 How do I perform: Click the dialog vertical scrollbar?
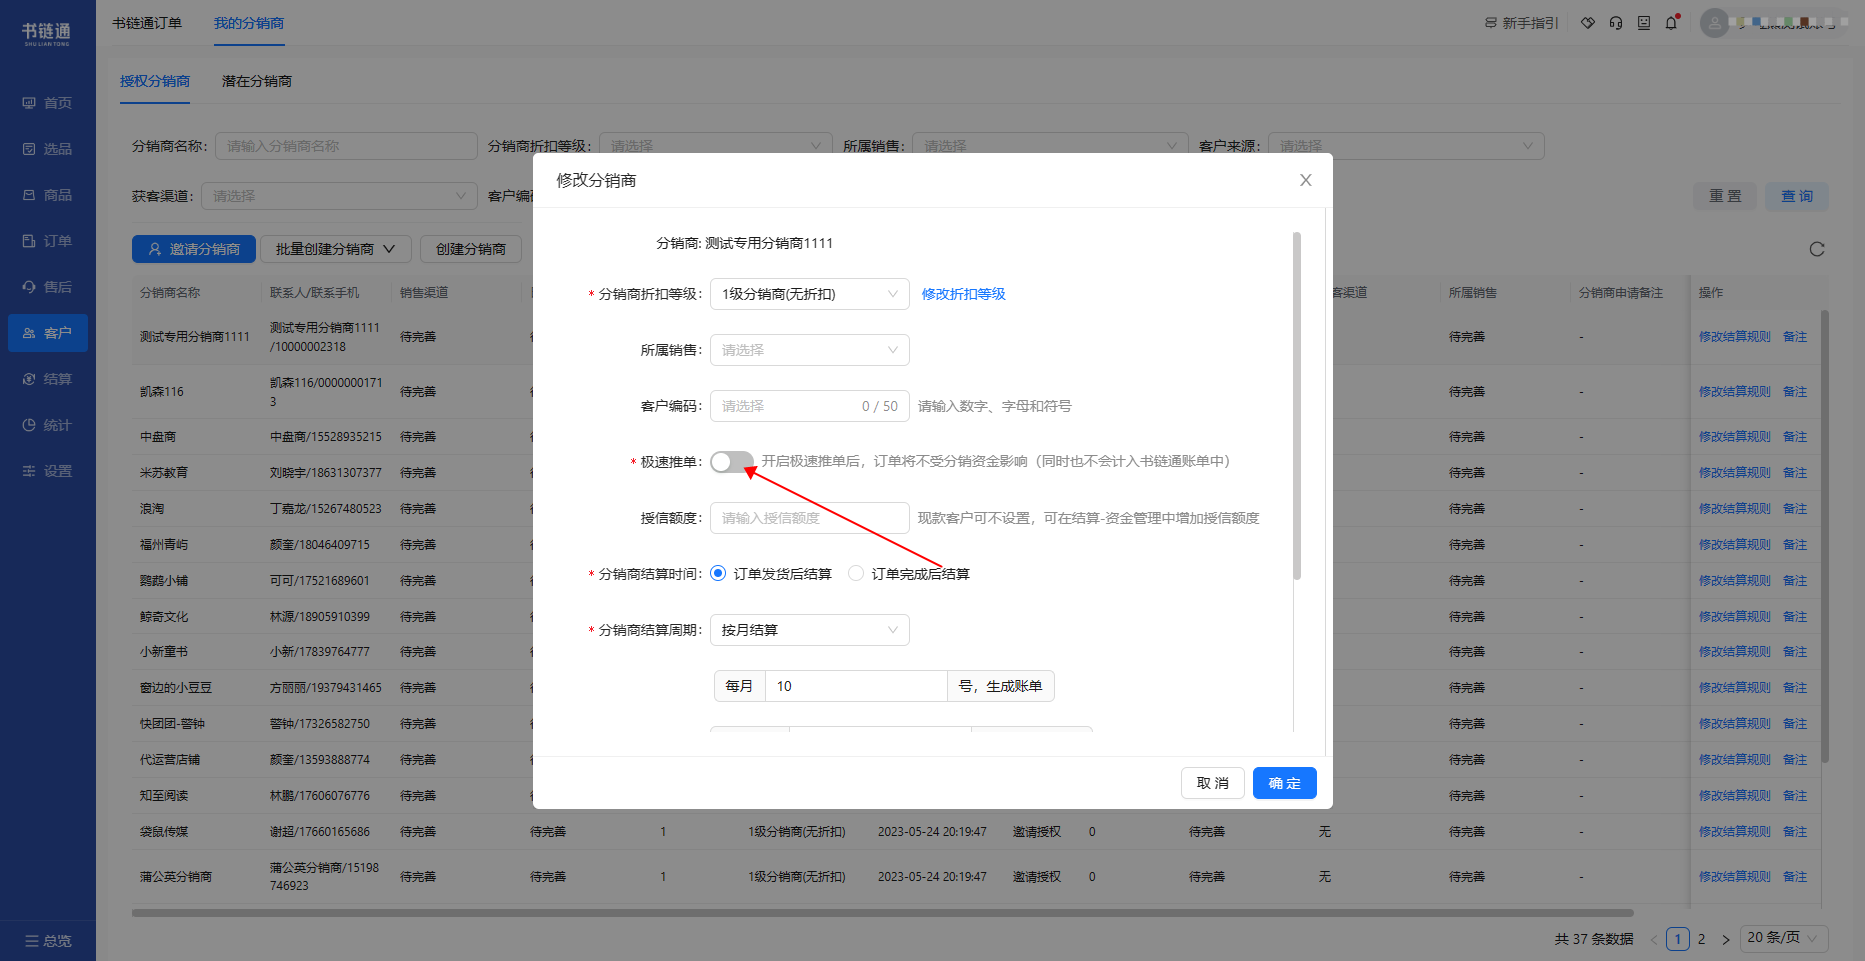point(1297,406)
